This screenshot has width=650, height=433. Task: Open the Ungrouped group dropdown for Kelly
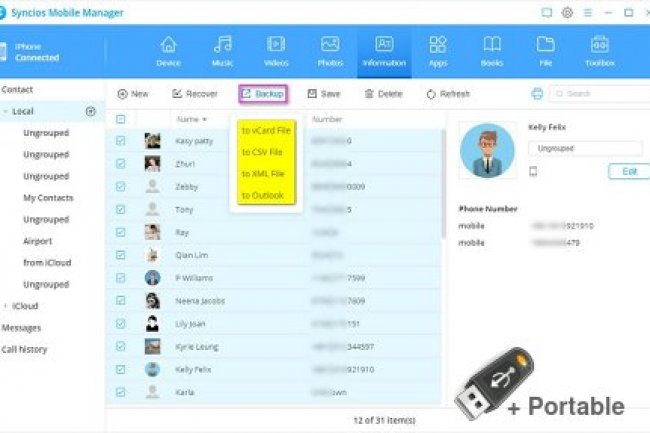(x=584, y=148)
